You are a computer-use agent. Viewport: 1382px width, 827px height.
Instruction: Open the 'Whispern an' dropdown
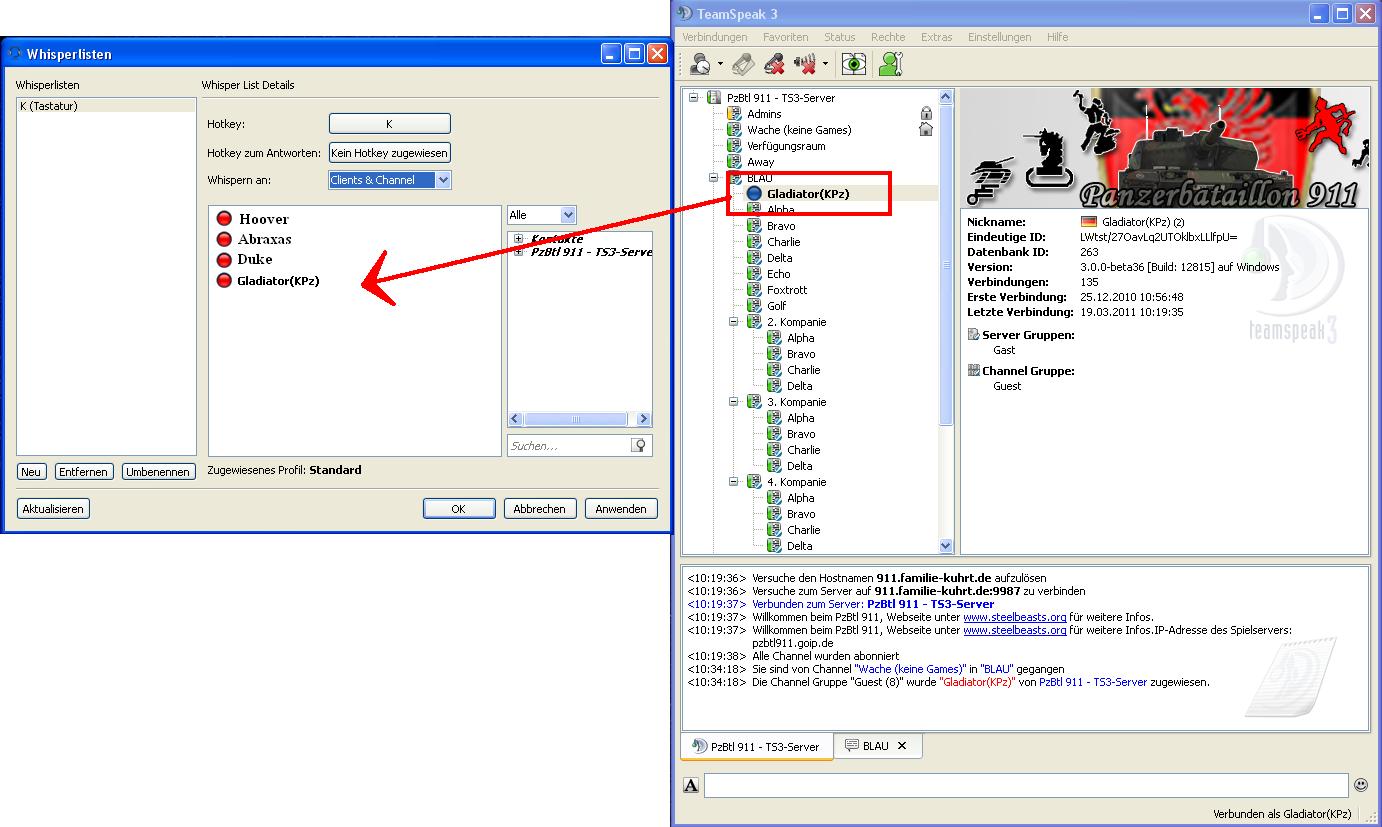click(x=443, y=180)
